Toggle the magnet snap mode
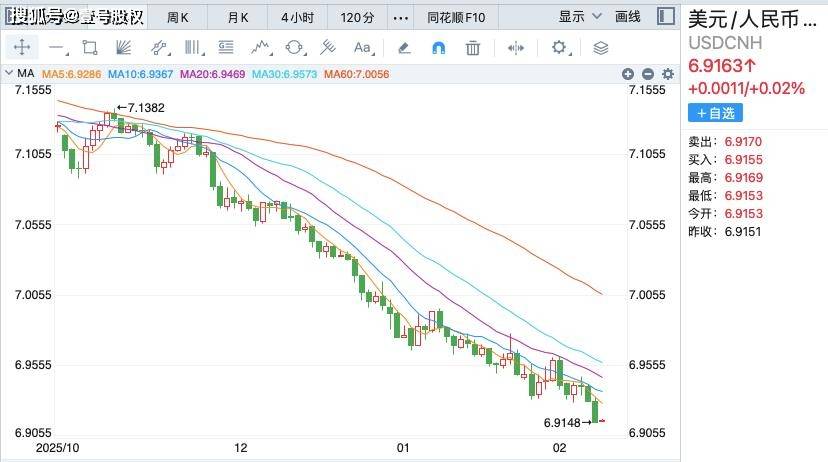The width and height of the screenshot is (828, 462). click(x=438, y=47)
